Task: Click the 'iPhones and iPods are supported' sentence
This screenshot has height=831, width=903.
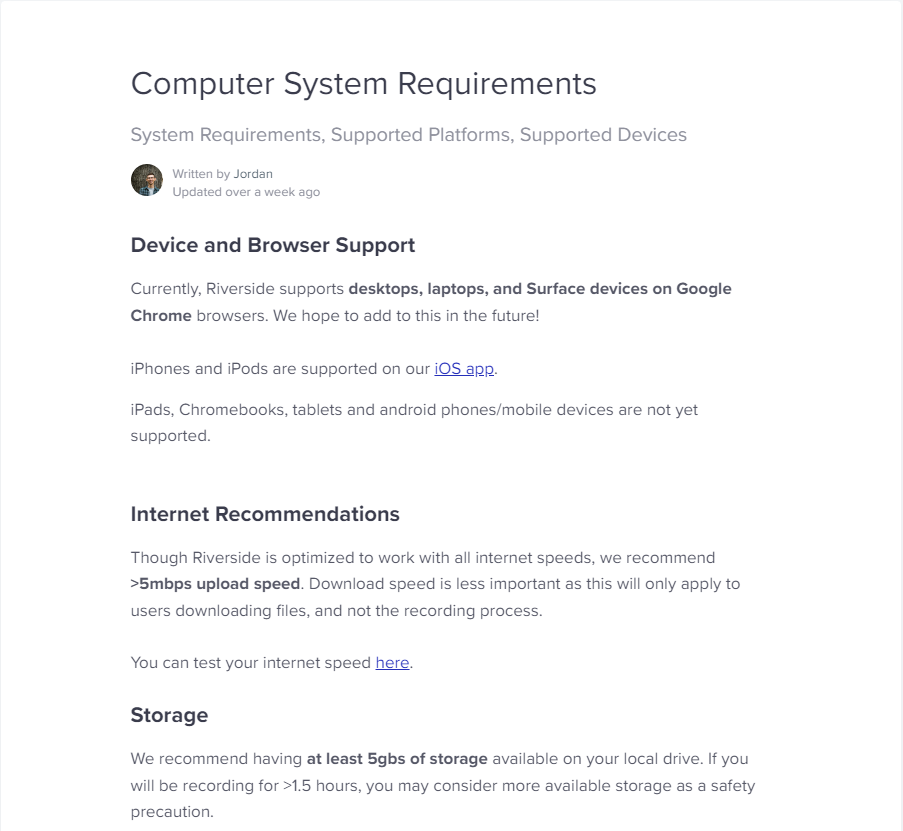Action: tap(314, 369)
